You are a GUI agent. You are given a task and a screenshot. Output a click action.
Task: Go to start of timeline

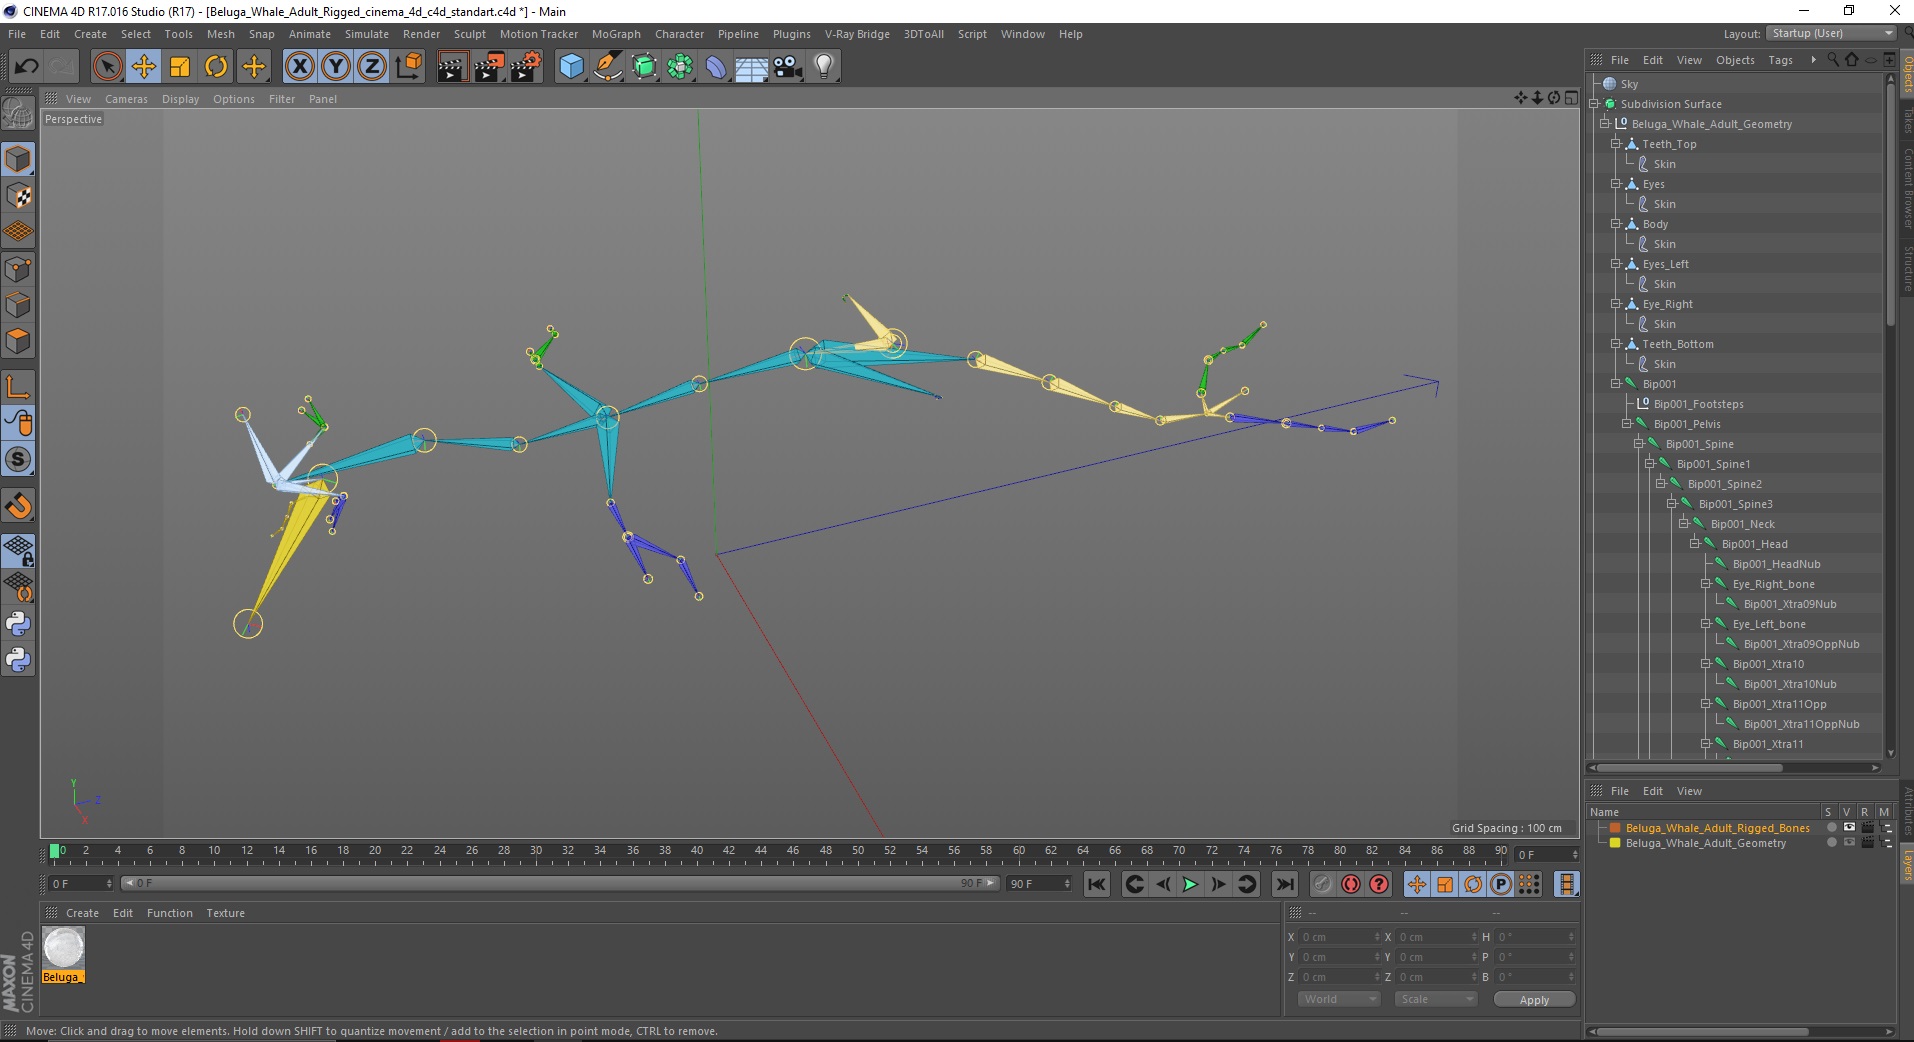click(1097, 884)
